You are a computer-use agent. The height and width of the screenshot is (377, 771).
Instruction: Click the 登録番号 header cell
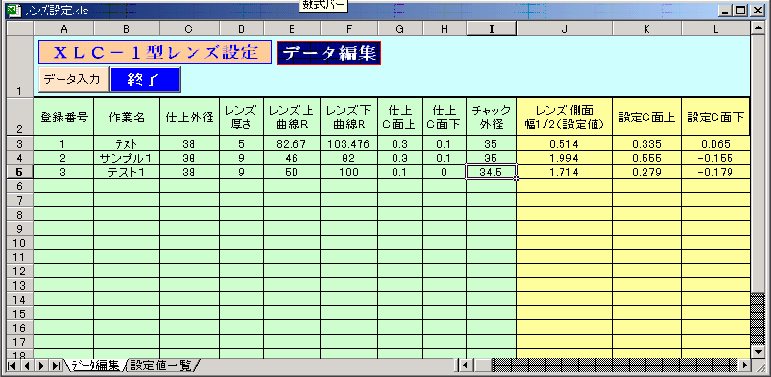63,116
